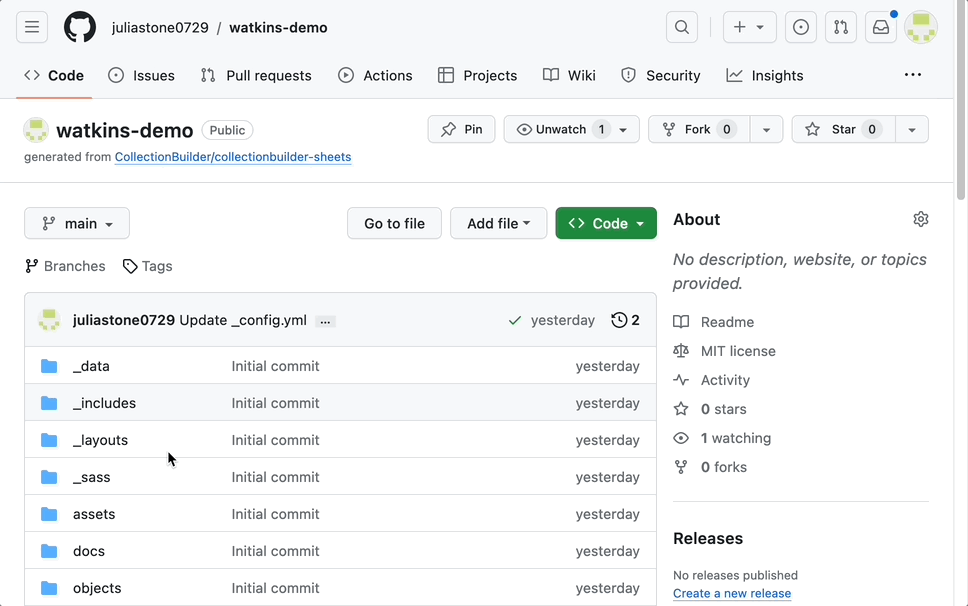Open the search magnifier icon
The width and height of the screenshot is (968, 606).
pyautogui.click(x=682, y=28)
